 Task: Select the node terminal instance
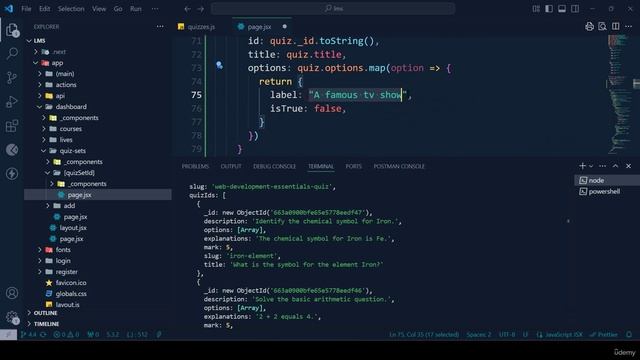tap(607, 180)
